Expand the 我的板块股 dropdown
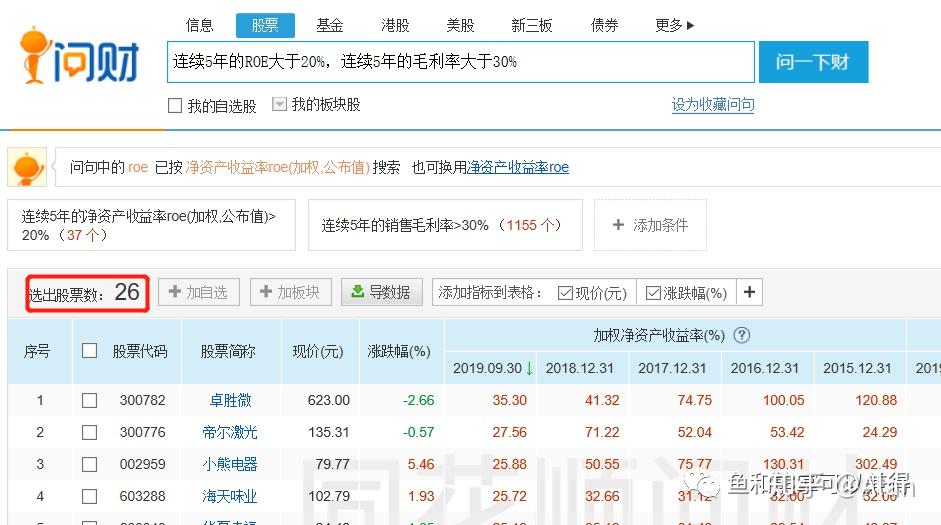The height and width of the screenshot is (525, 941). tap(279, 104)
